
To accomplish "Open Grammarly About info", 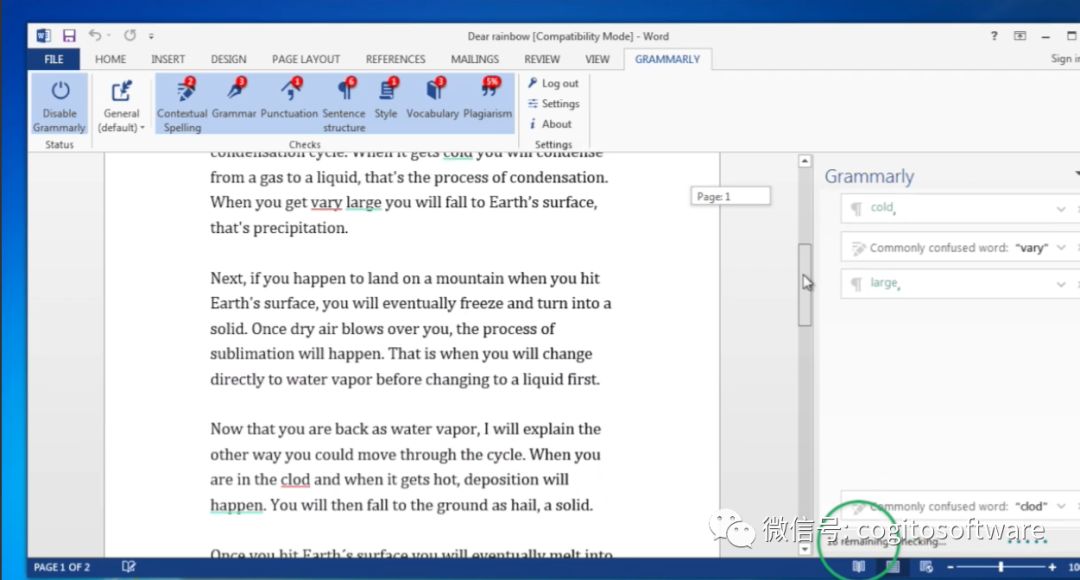I will pyautogui.click(x=550, y=124).
